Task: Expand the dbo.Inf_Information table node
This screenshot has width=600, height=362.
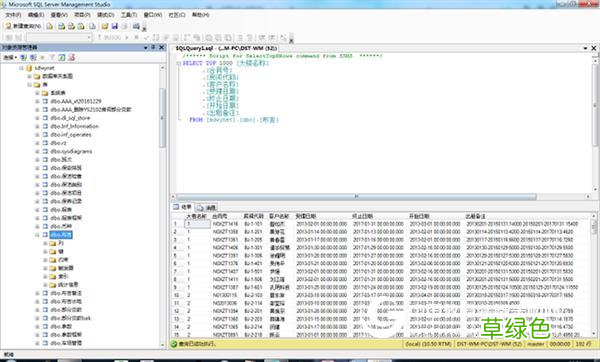Action: tap(37, 126)
